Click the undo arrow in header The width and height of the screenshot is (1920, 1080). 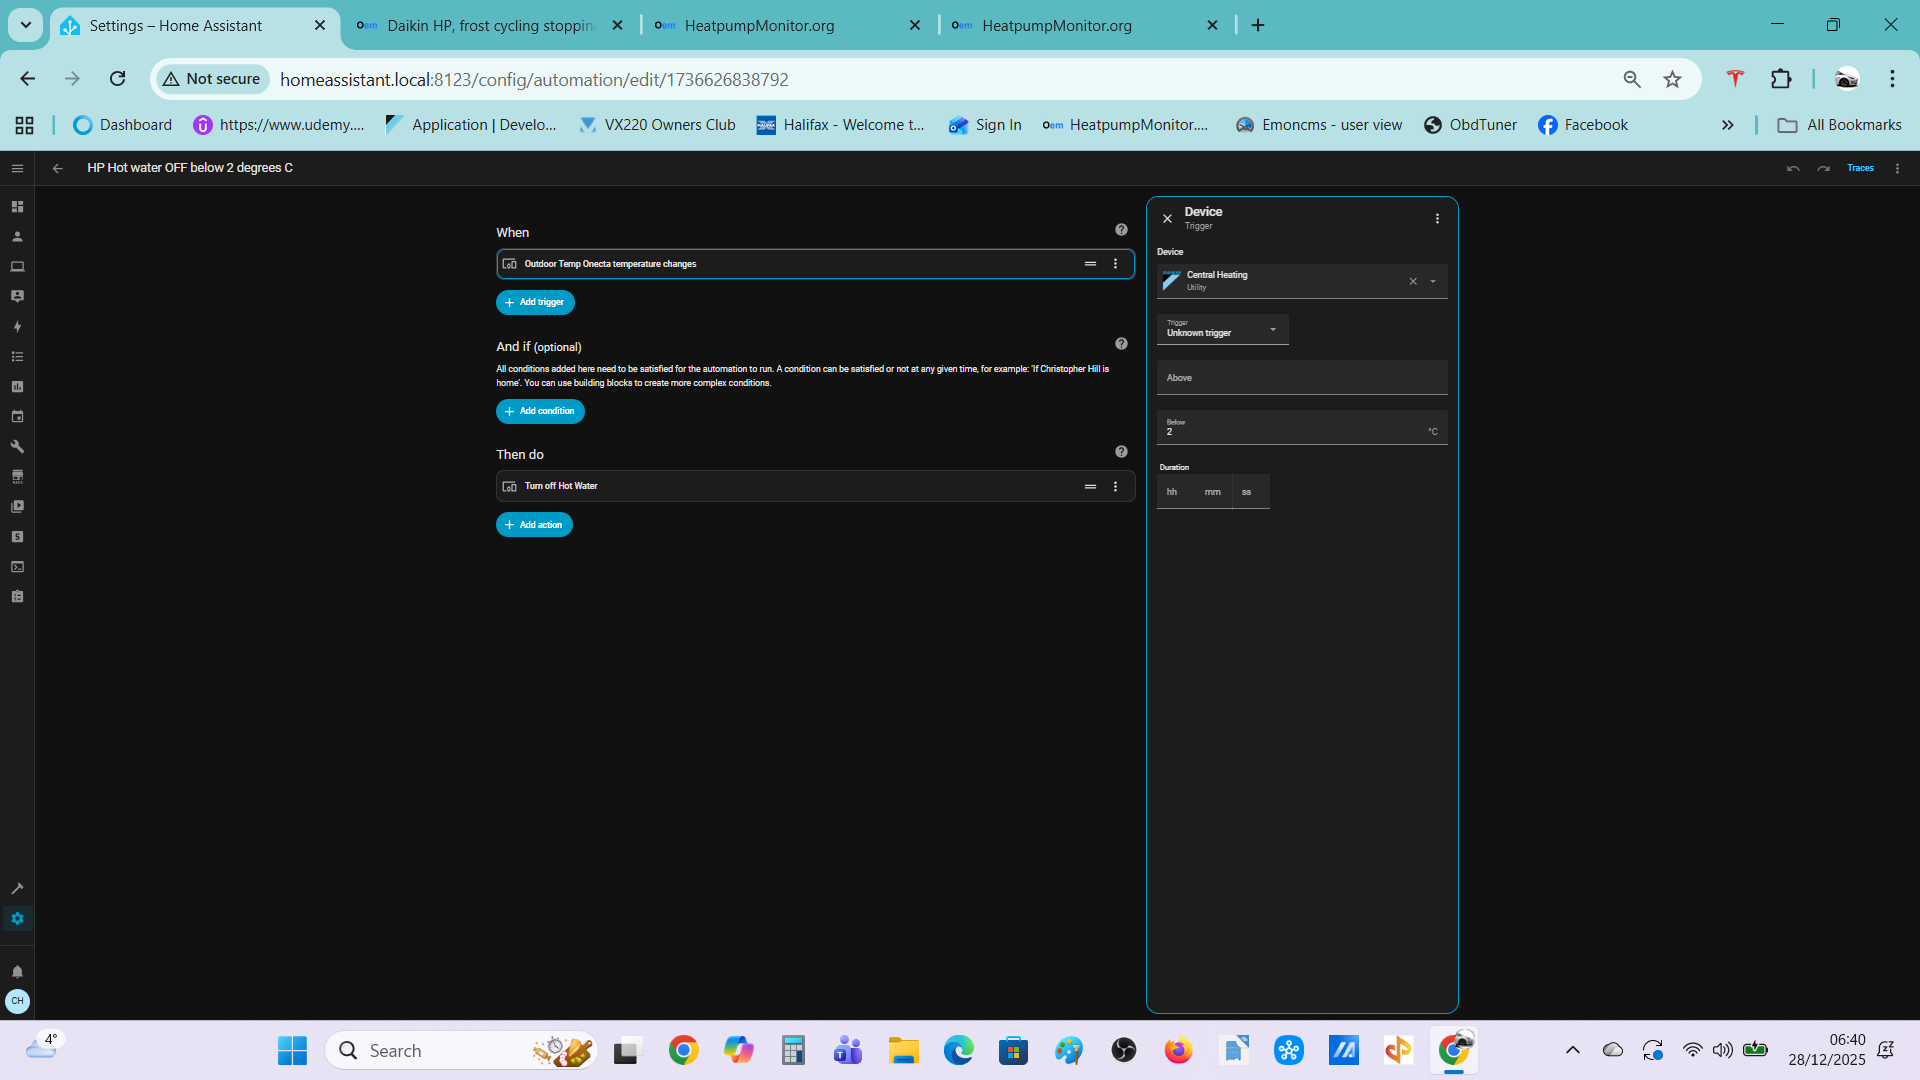[x=1793, y=168]
